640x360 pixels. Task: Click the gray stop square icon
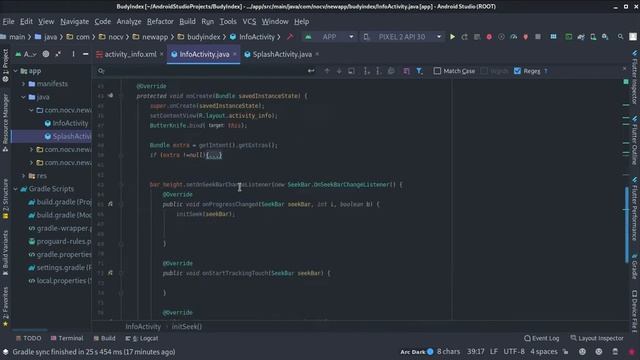(538, 37)
